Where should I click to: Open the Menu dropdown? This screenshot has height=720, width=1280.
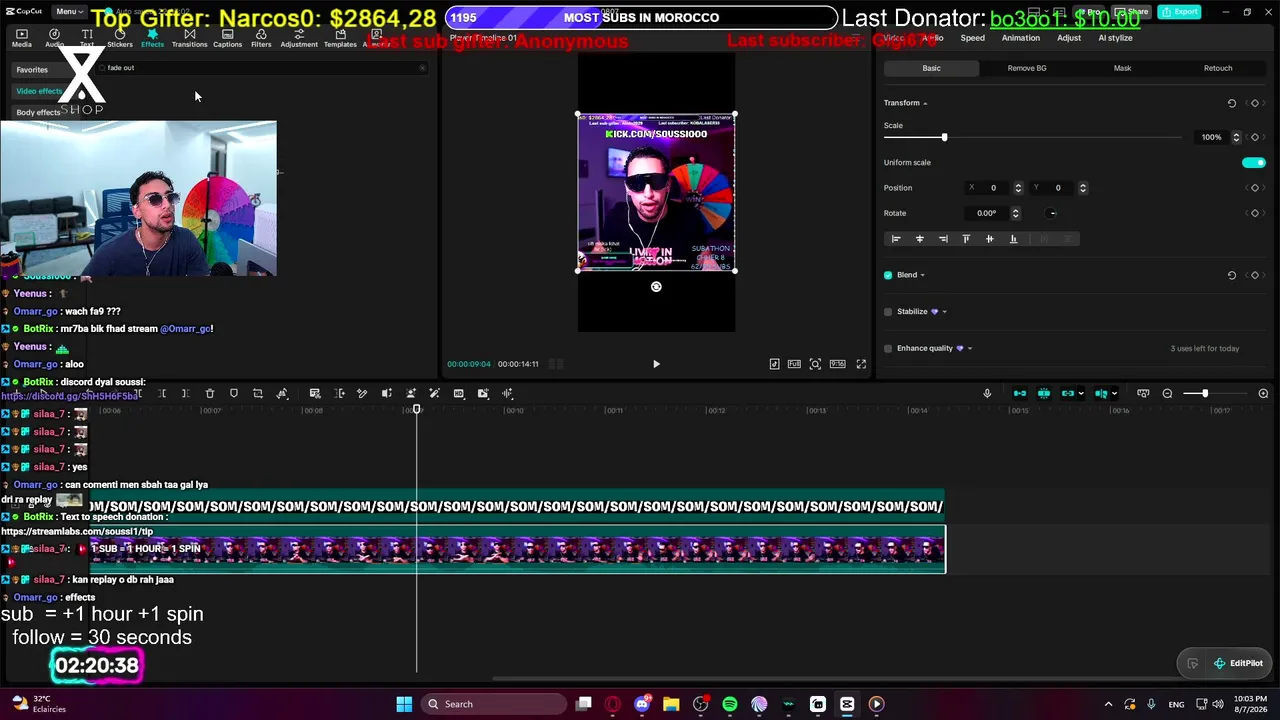point(68,11)
